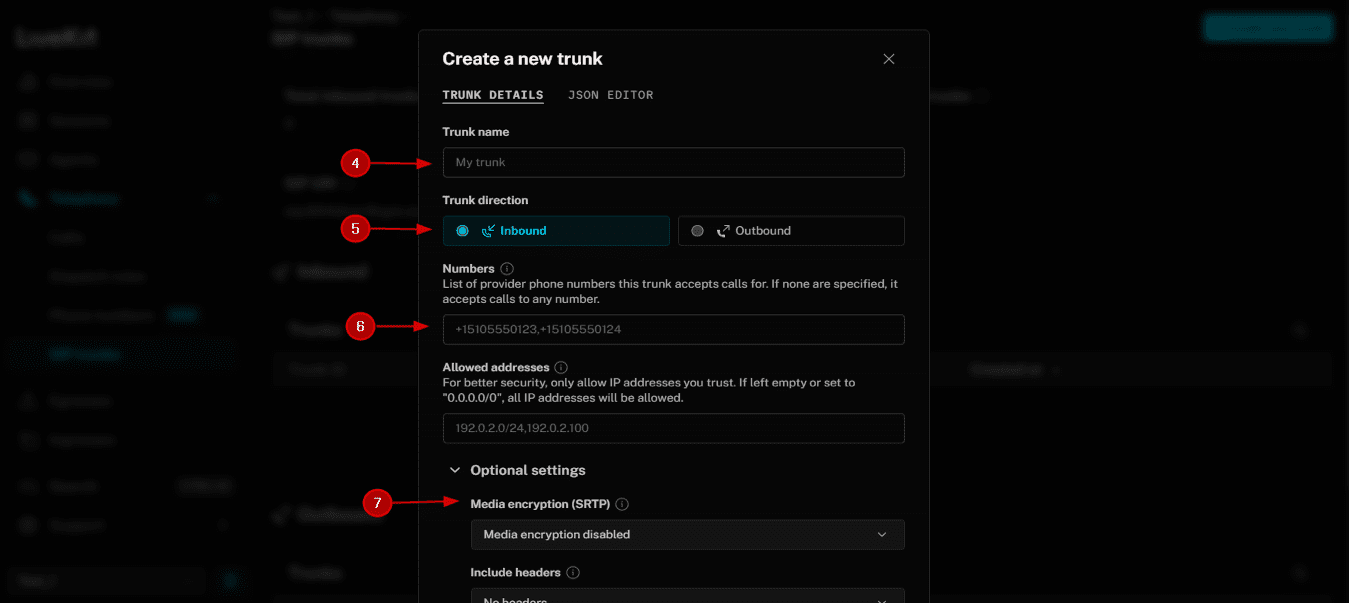Click the highlighted phone icon in sidebar
The width and height of the screenshot is (1349, 603).
(28, 198)
